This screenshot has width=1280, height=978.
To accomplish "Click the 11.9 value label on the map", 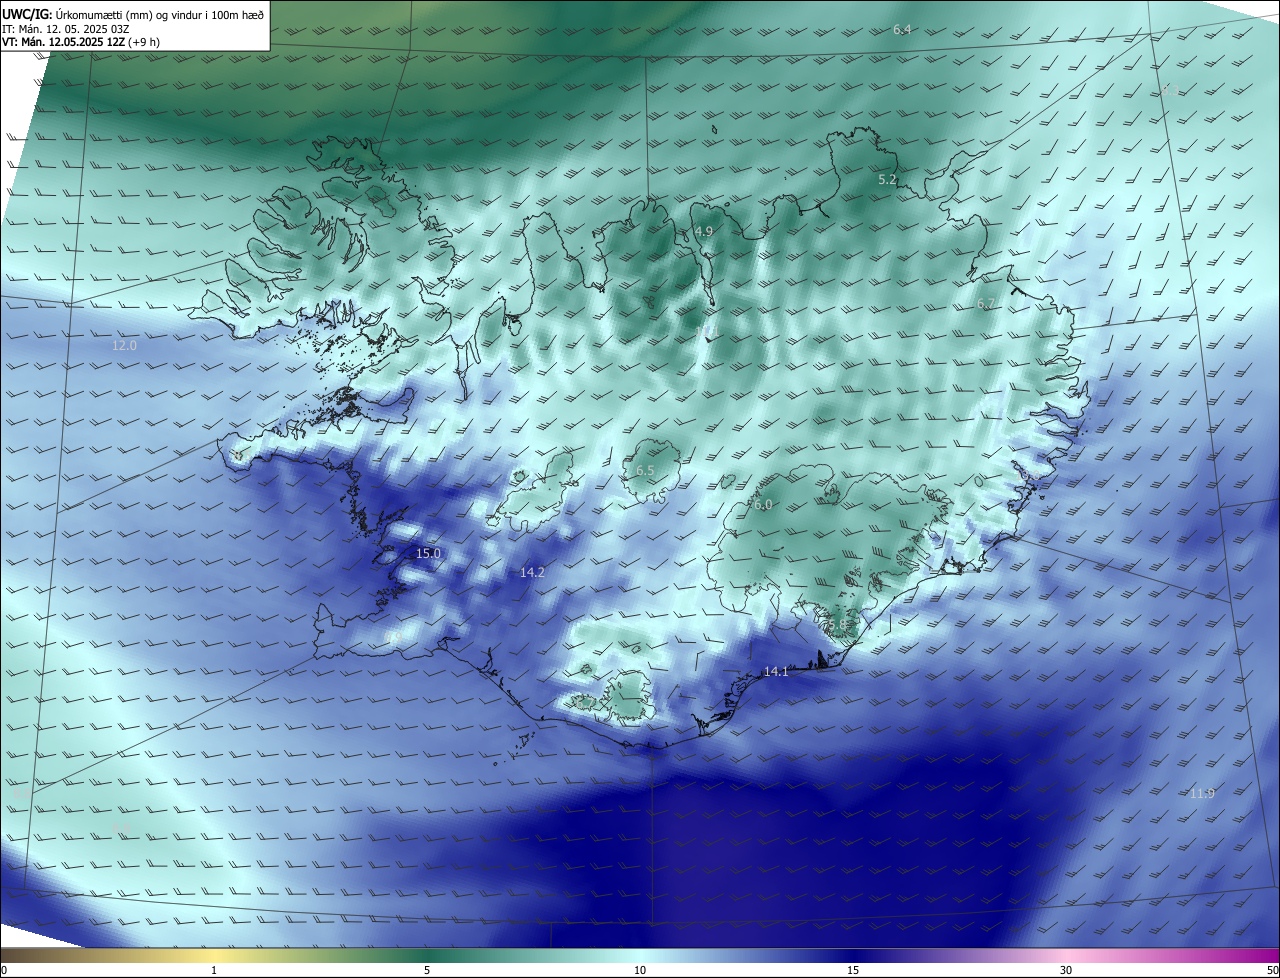I will tap(1202, 793).
